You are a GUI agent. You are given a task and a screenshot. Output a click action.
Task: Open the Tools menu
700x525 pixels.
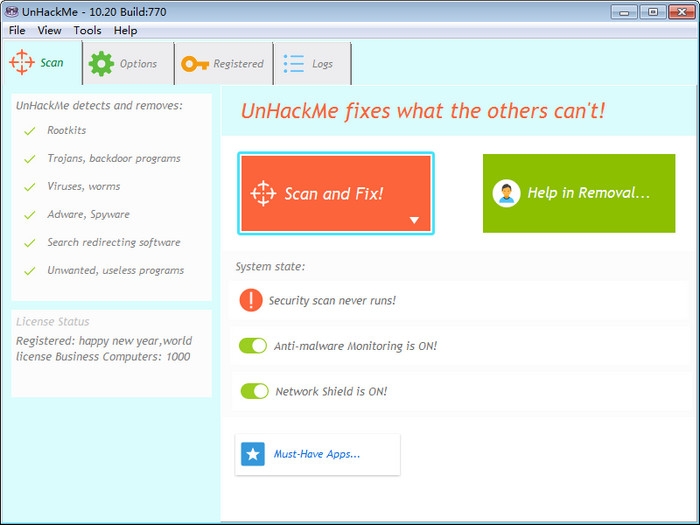pos(87,30)
